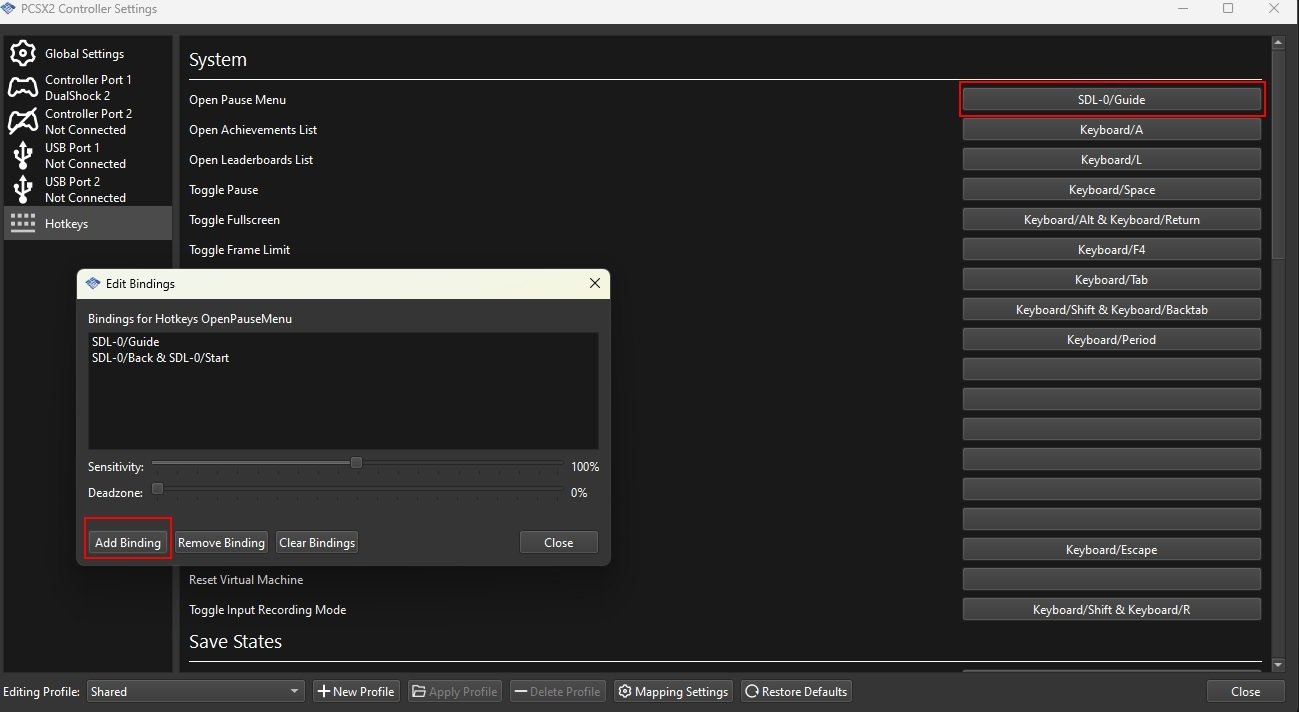Open USB Port 1 settings
Viewport: 1299px width, 712px height.
coord(87,156)
